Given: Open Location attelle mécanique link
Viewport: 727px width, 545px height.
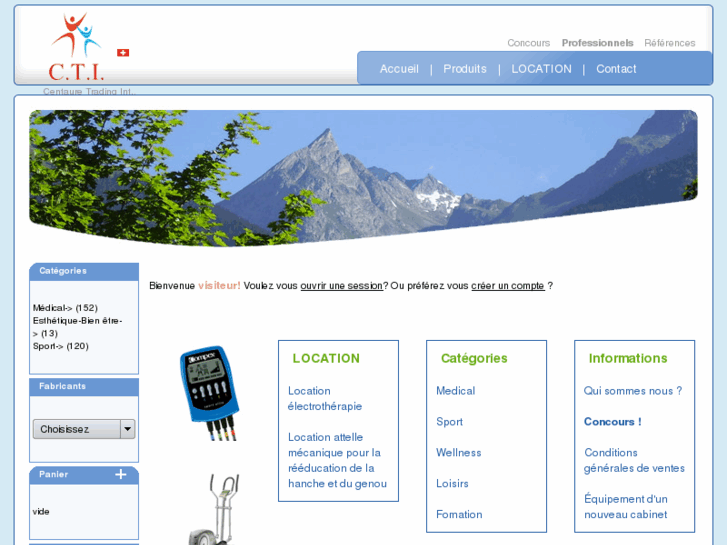Looking at the screenshot, I should 337,460.
